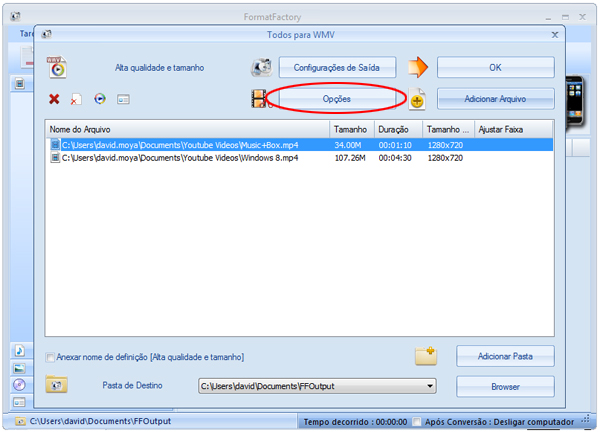Click the yellow add folder icon
The image size is (600, 433).
pos(426,356)
